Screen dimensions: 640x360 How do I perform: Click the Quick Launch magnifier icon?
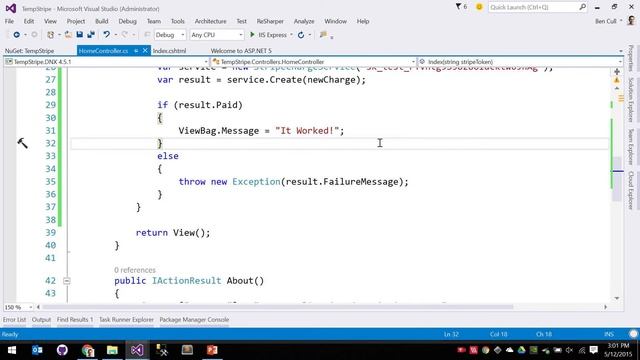(x=582, y=7)
